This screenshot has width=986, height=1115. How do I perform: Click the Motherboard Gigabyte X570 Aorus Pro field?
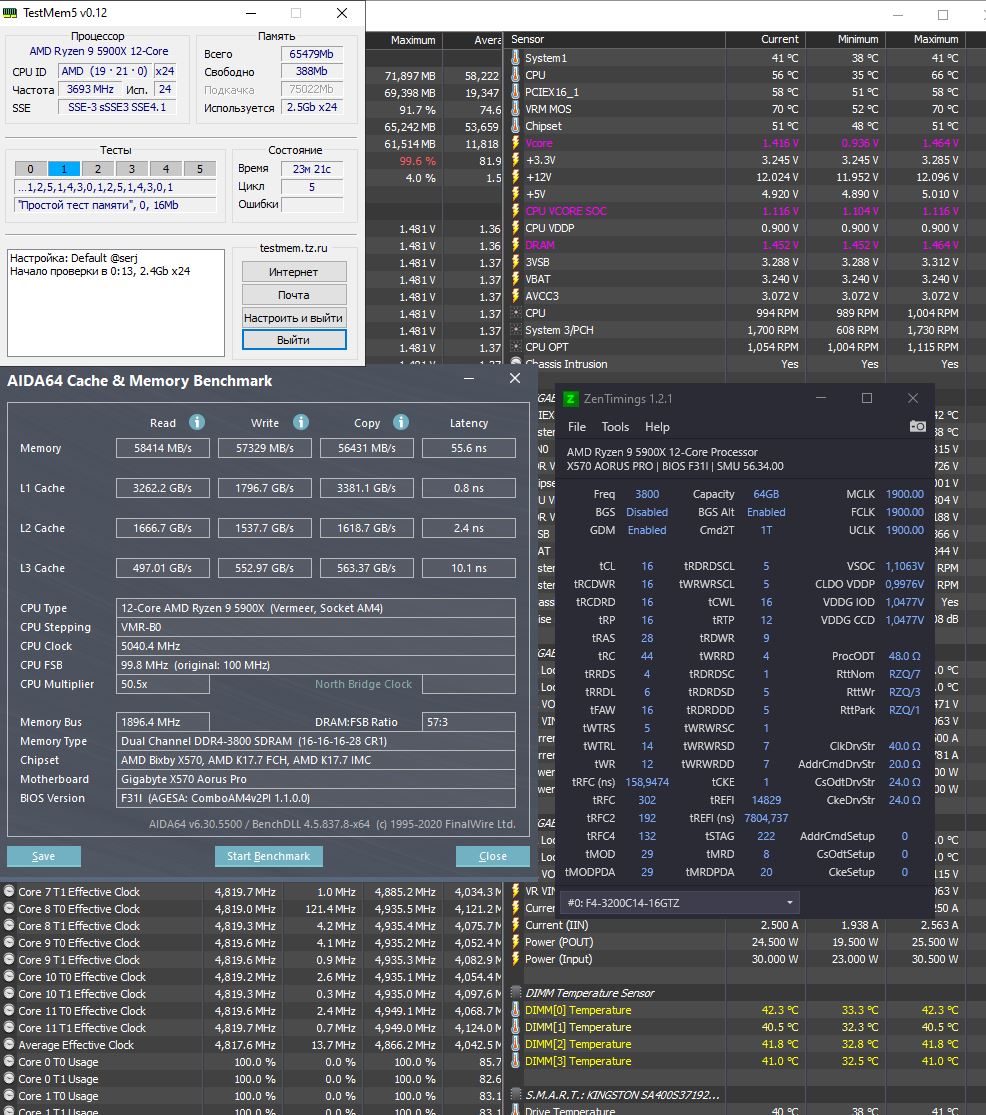pyautogui.click(x=316, y=779)
